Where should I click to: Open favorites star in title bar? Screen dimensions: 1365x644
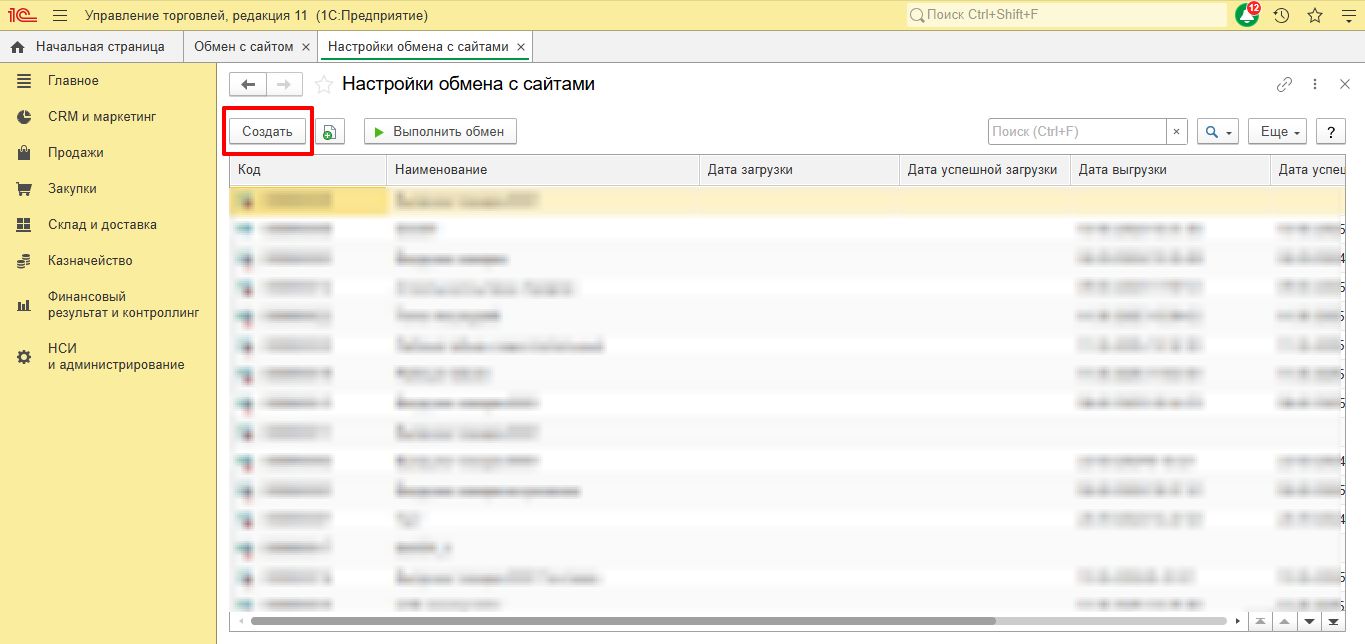click(1314, 15)
